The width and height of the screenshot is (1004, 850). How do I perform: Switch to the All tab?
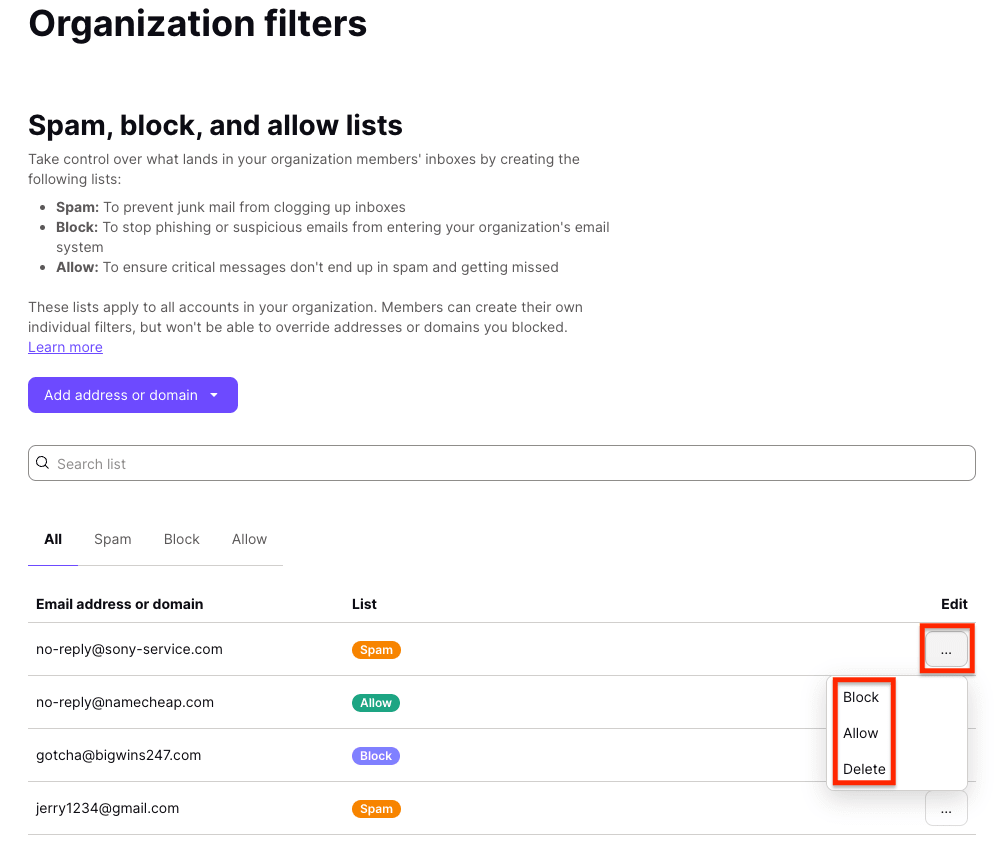[x=53, y=539]
